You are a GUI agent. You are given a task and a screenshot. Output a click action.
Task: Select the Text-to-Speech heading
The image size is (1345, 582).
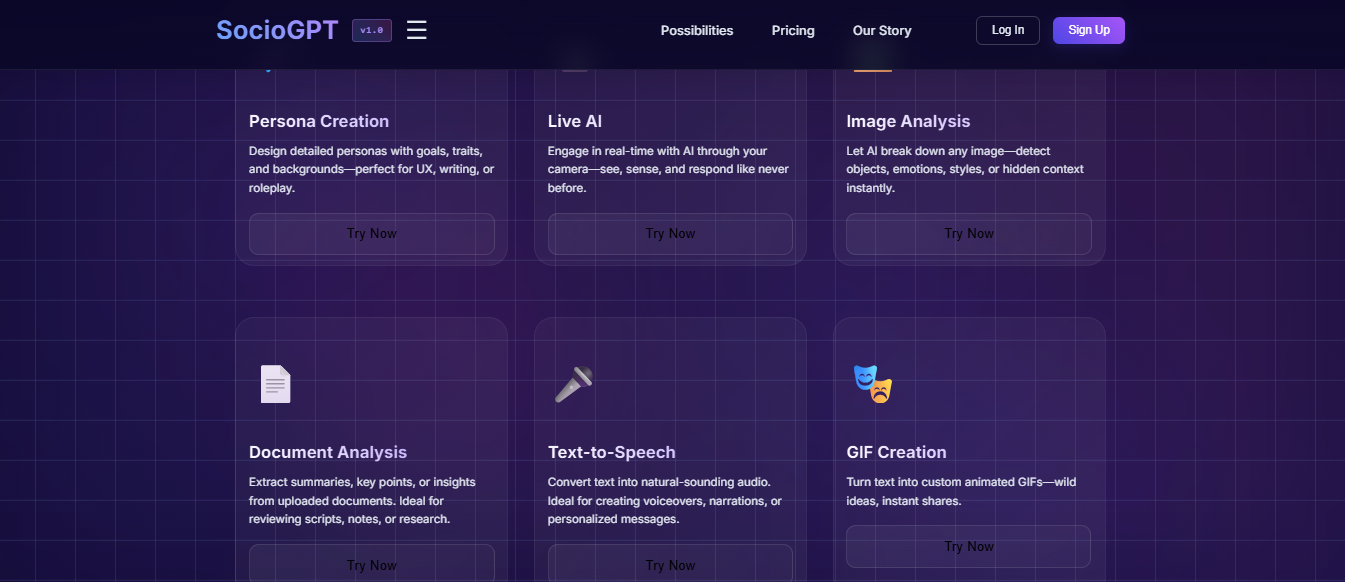[612, 452]
